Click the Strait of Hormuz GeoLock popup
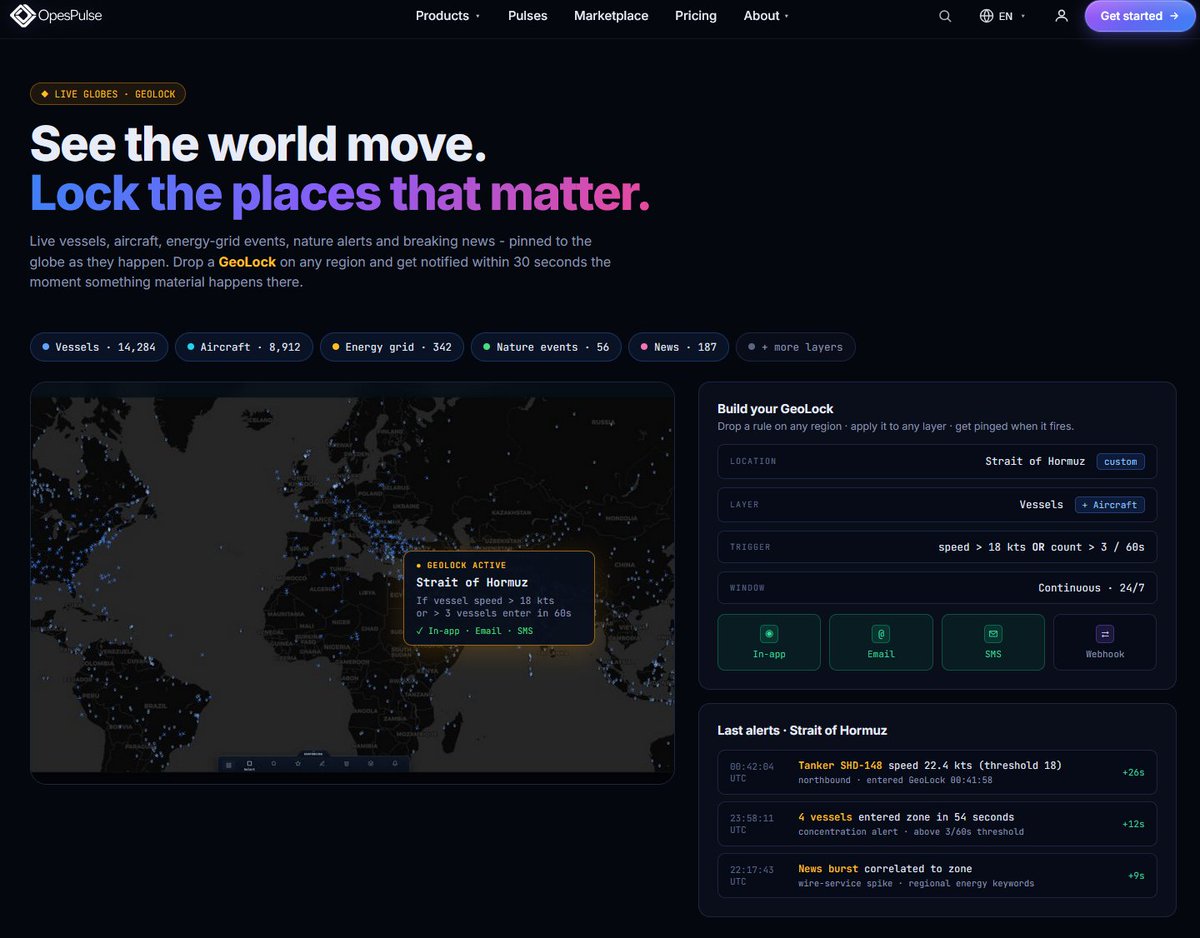The width and height of the screenshot is (1200, 938). point(499,598)
